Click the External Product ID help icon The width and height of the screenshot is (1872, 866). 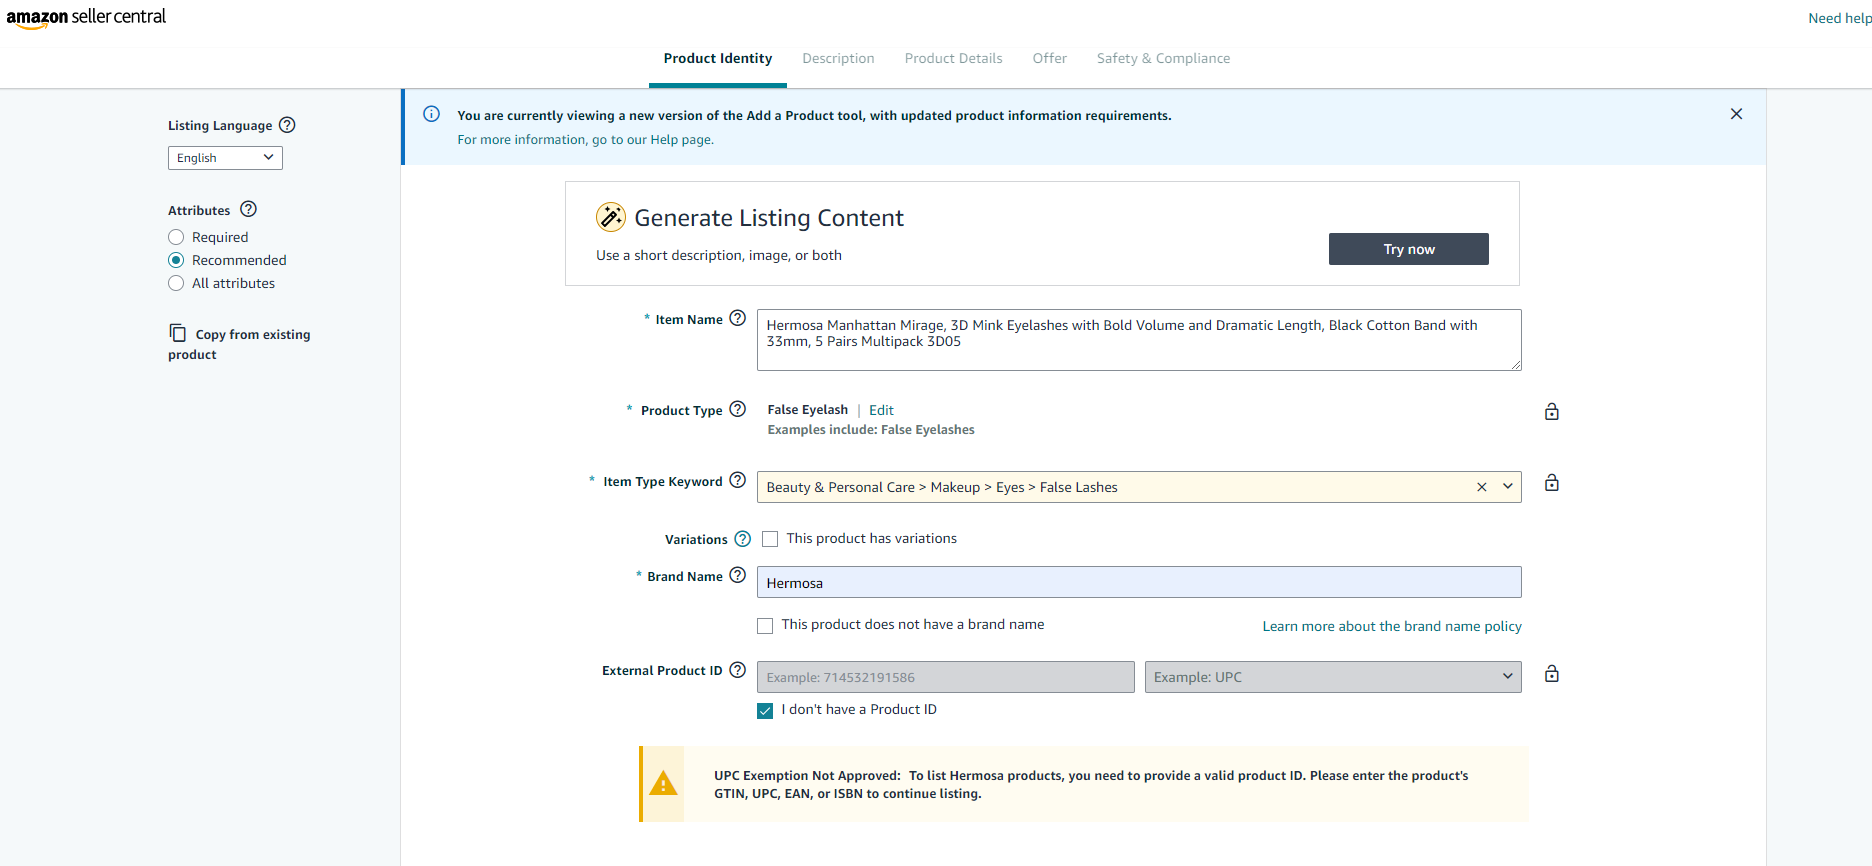point(738,670)
